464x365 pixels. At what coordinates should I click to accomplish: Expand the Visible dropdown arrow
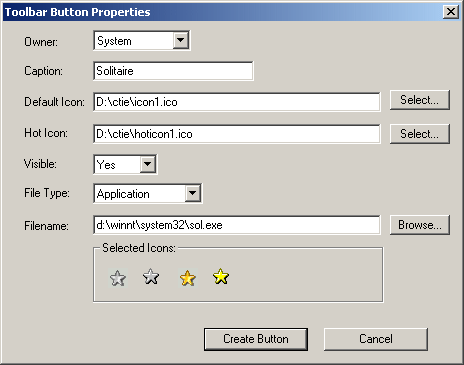pyautogui.click(x=148, y=164)
